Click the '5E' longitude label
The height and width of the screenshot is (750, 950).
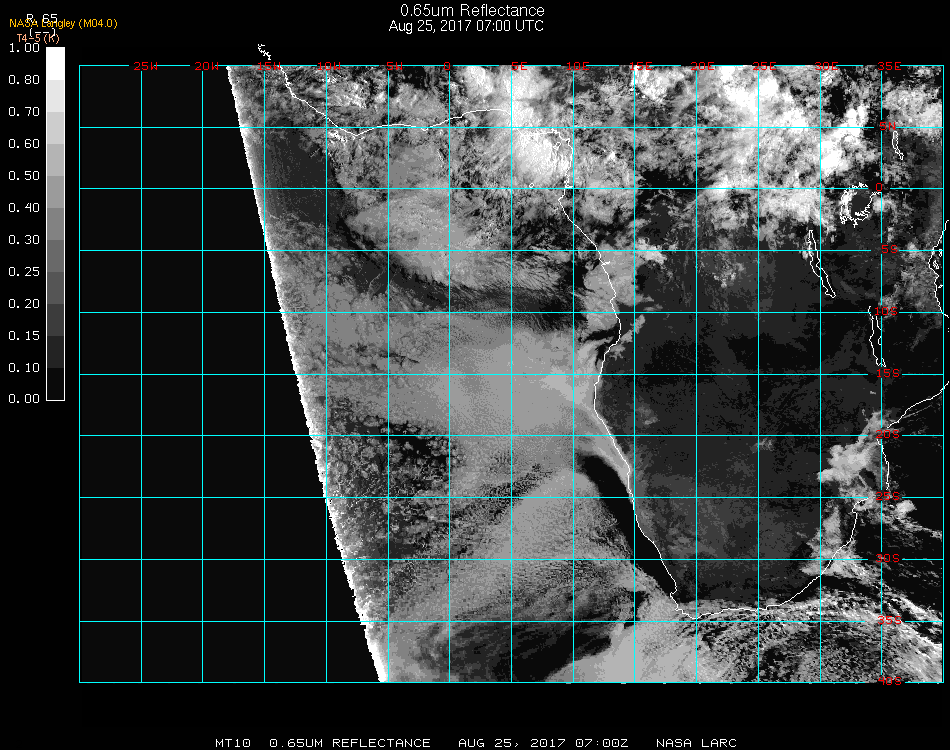pyautogui.click(x=519, y=66)
